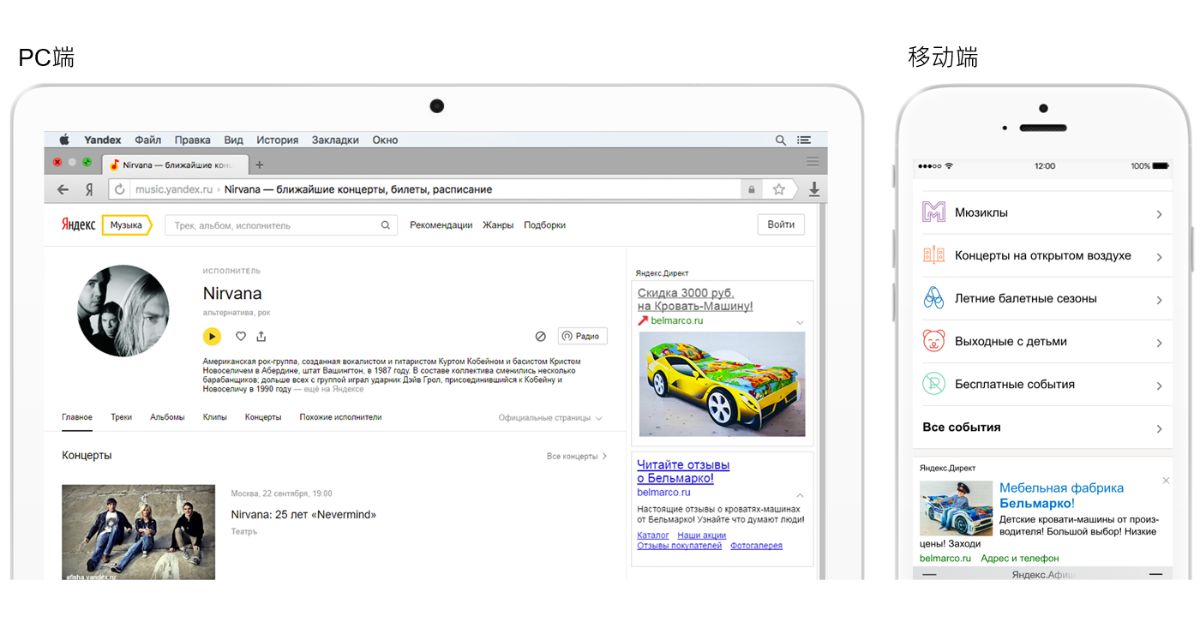Click the red arrow icon beside belmarco.ru
Viewport: 1200px width, 630px height.
(x=643, y=321)
